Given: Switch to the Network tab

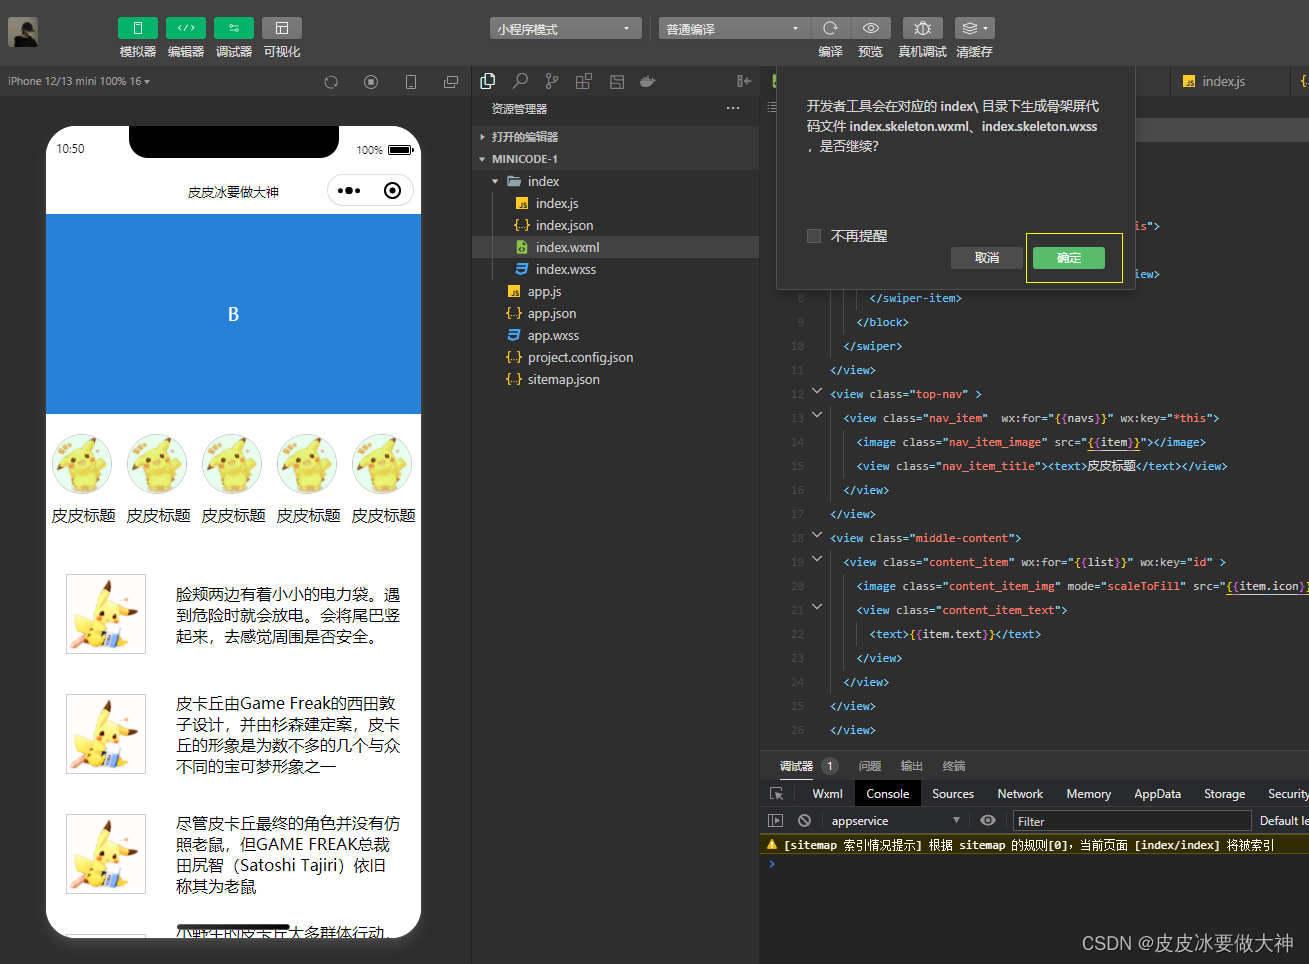Looking at the screenshot, I should tap(1020, 793).
